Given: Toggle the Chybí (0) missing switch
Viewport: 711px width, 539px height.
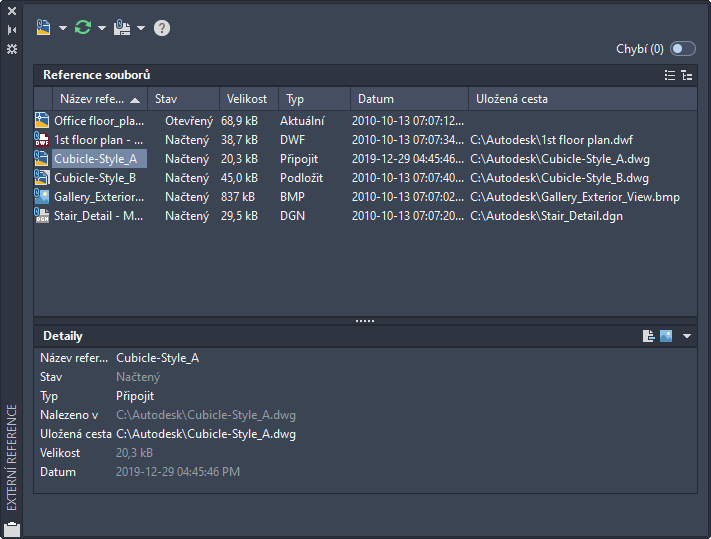Looking at the screenshot, I should 683,48.
